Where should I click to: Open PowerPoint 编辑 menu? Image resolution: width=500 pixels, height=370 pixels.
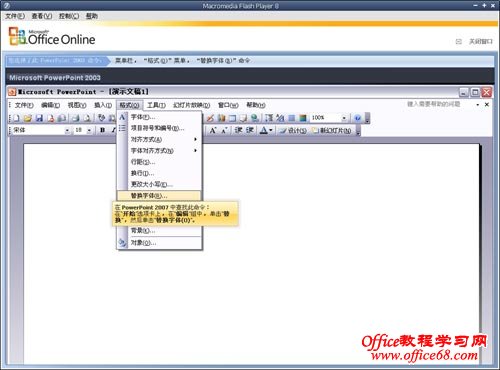coord(50,105)
